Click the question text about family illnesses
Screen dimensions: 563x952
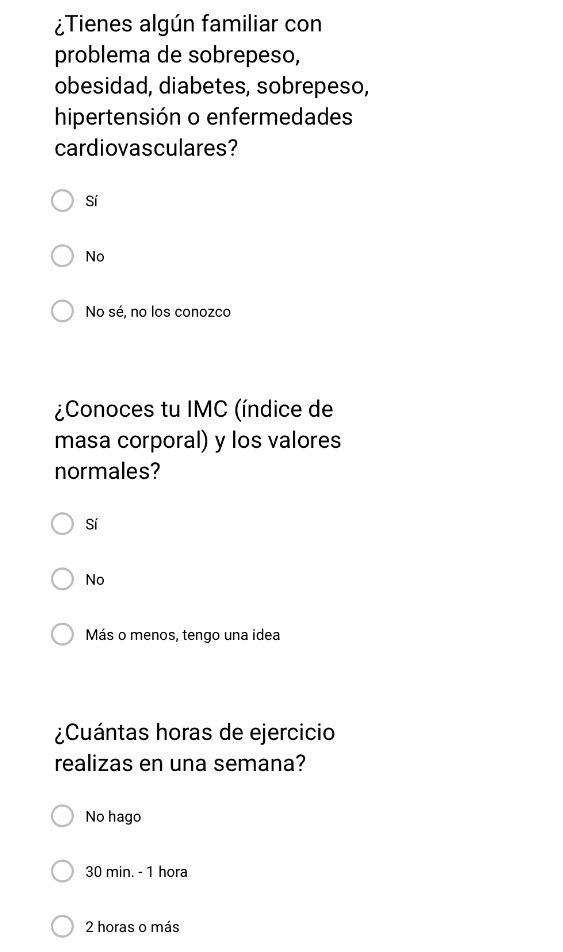click(x=211, y=86)
